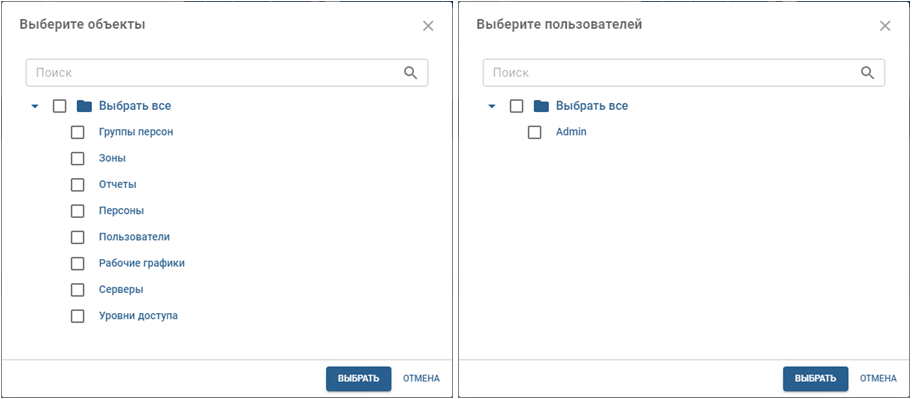This screenshot has height=399, width=912.
Task: Focus the search field in users dialog
Action: pos(684,73)
